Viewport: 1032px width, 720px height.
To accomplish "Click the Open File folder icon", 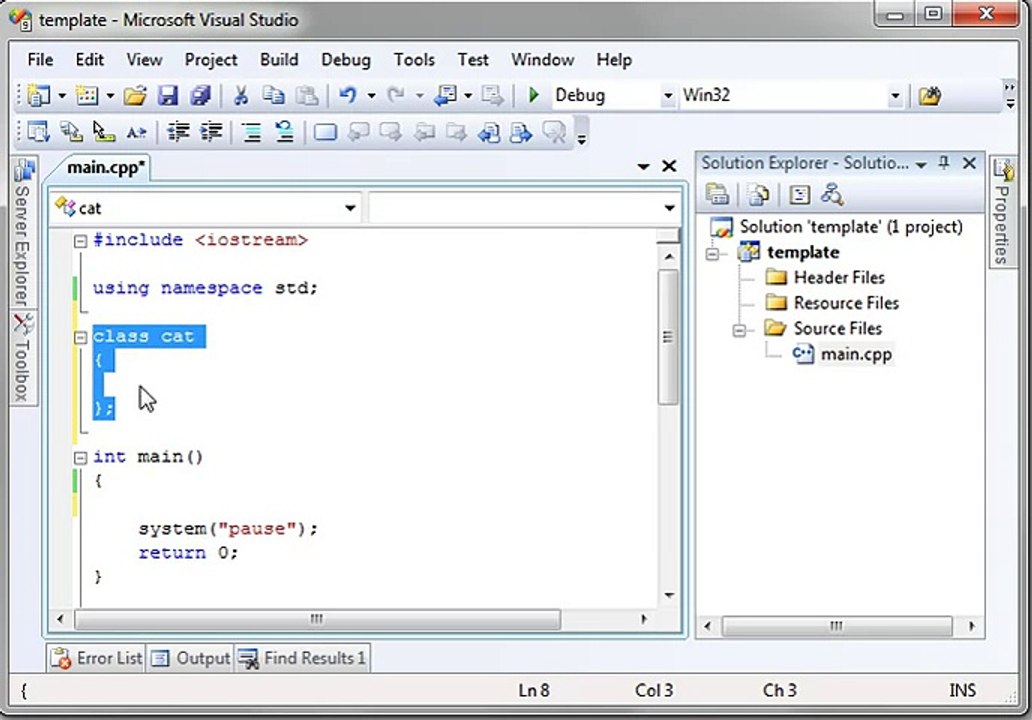I will (135, 96).
